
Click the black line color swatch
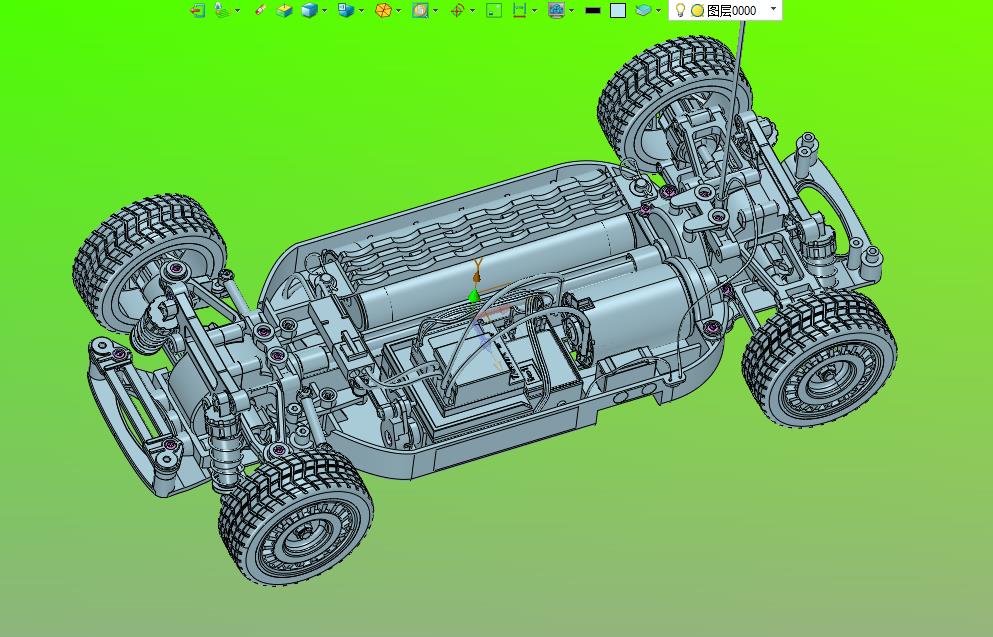point(593,10)
